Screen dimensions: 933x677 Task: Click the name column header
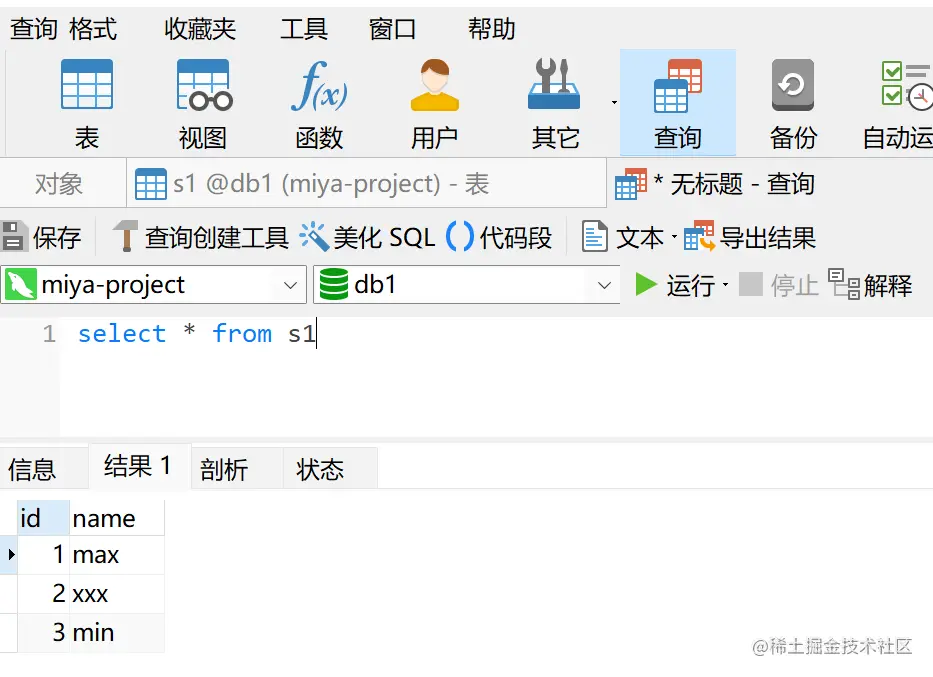pos(117,518)
